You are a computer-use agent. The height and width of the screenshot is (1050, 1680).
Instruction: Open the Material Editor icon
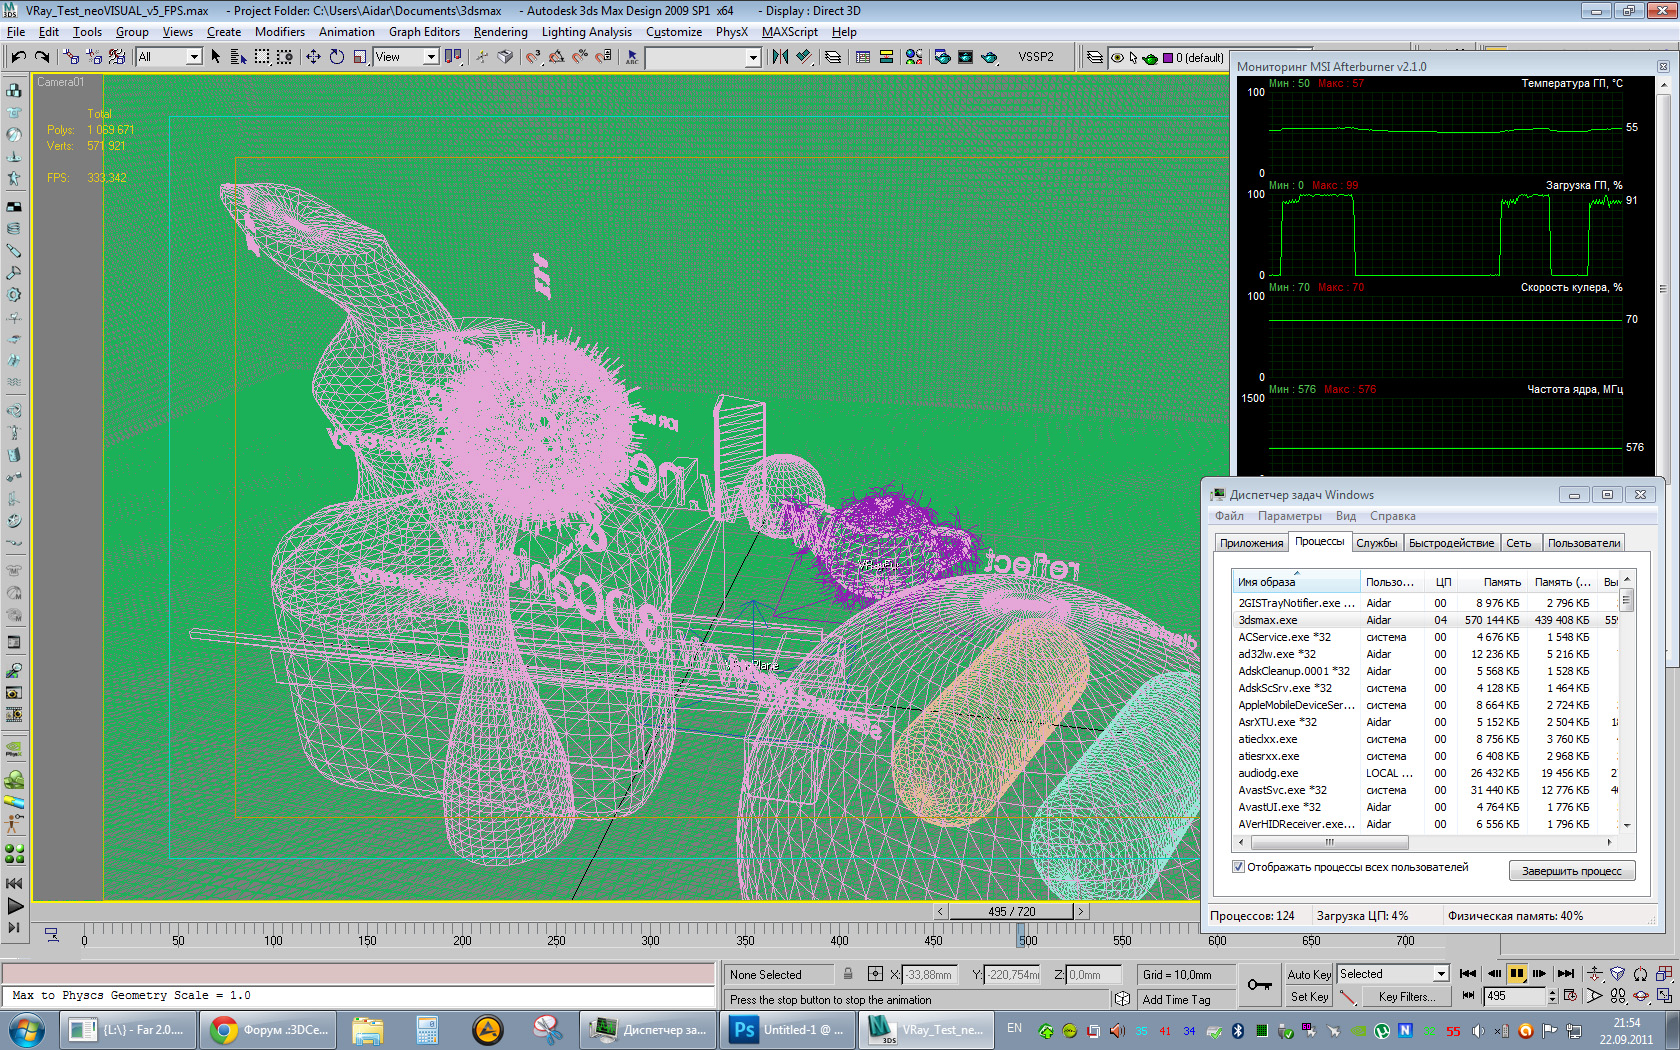pos(914,57)
